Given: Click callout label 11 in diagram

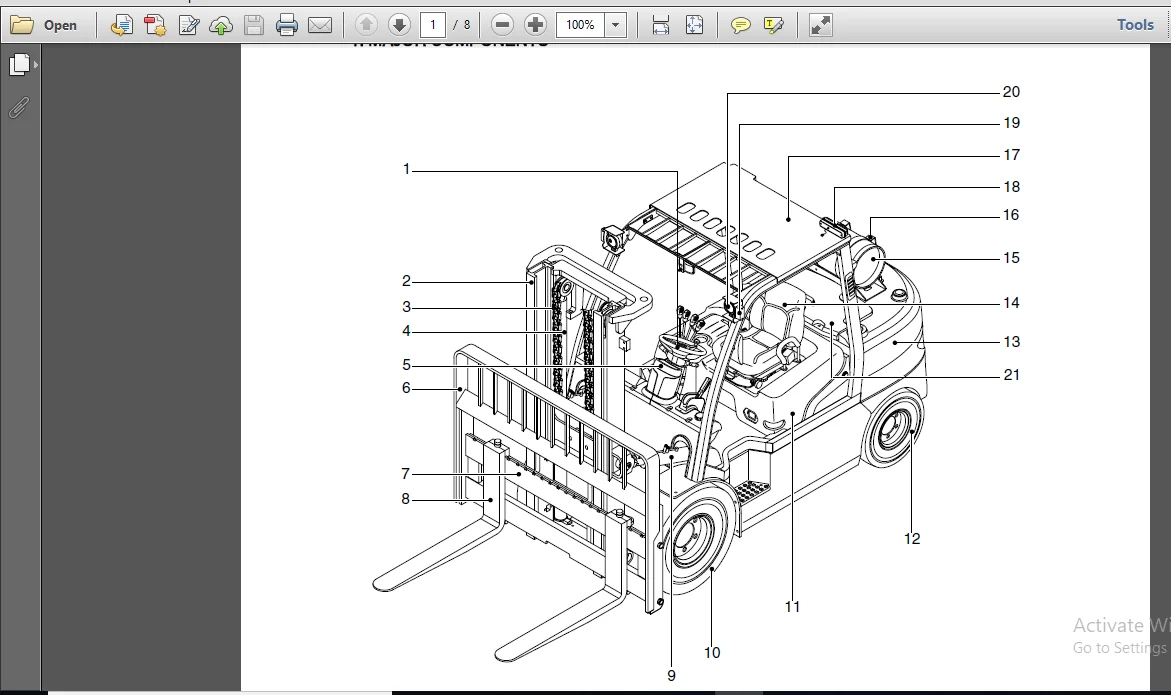Looking at the screenshot, I should (792, 607).
